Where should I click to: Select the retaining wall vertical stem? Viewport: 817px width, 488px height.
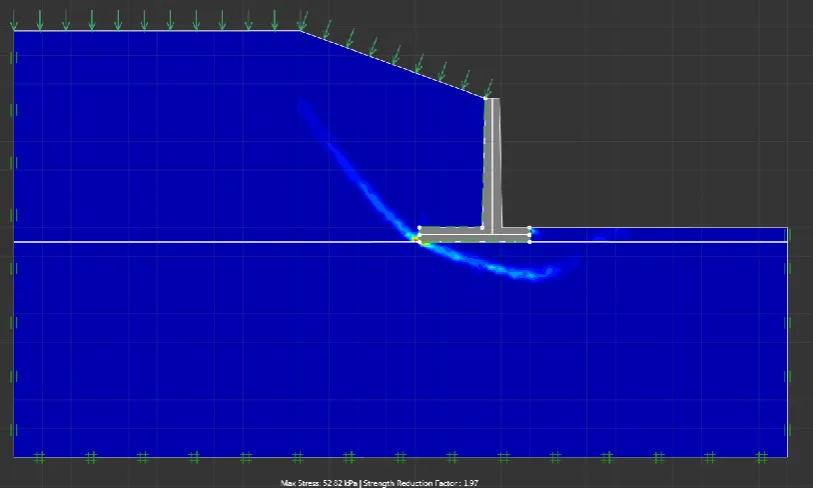pos(492,162)
